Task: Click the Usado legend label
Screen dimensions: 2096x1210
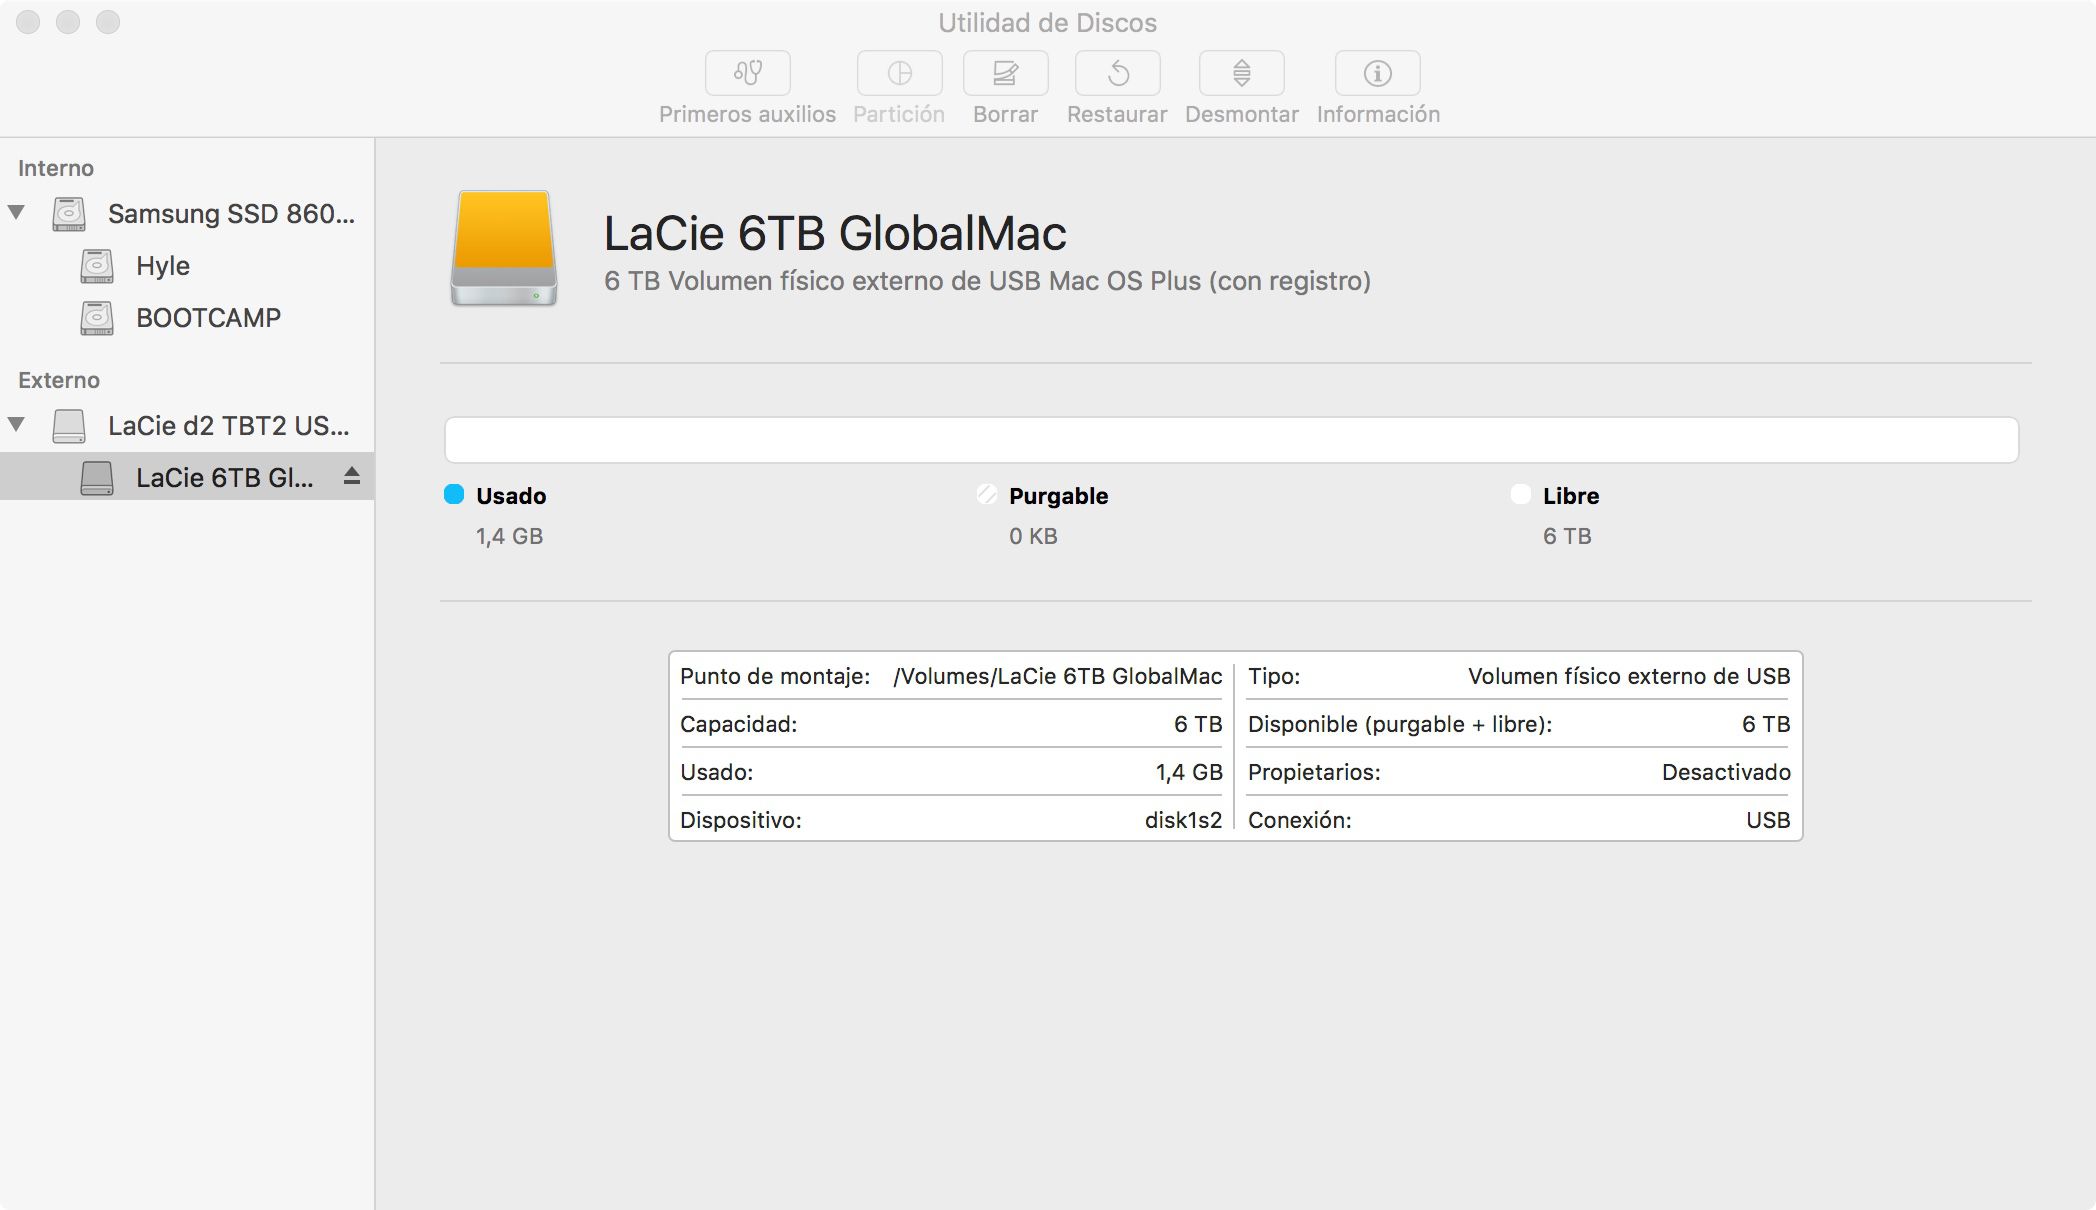Action: pyautogui.click(x=511, y=496)
